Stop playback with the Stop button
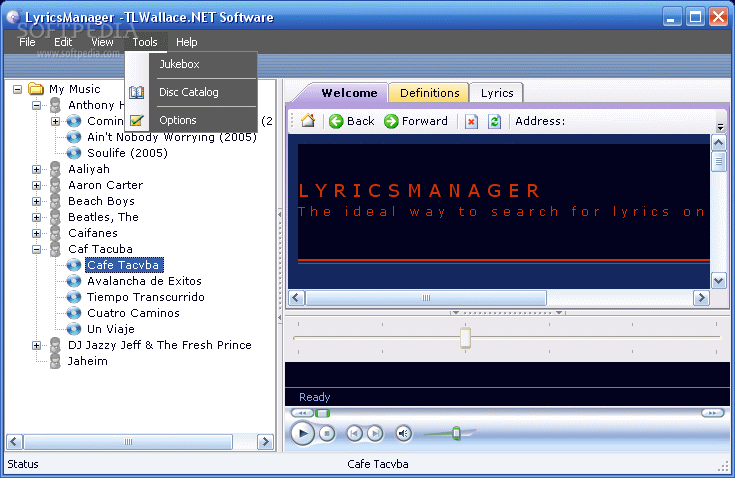The width and height of the screenshot is (735, 478). point(327,433)
